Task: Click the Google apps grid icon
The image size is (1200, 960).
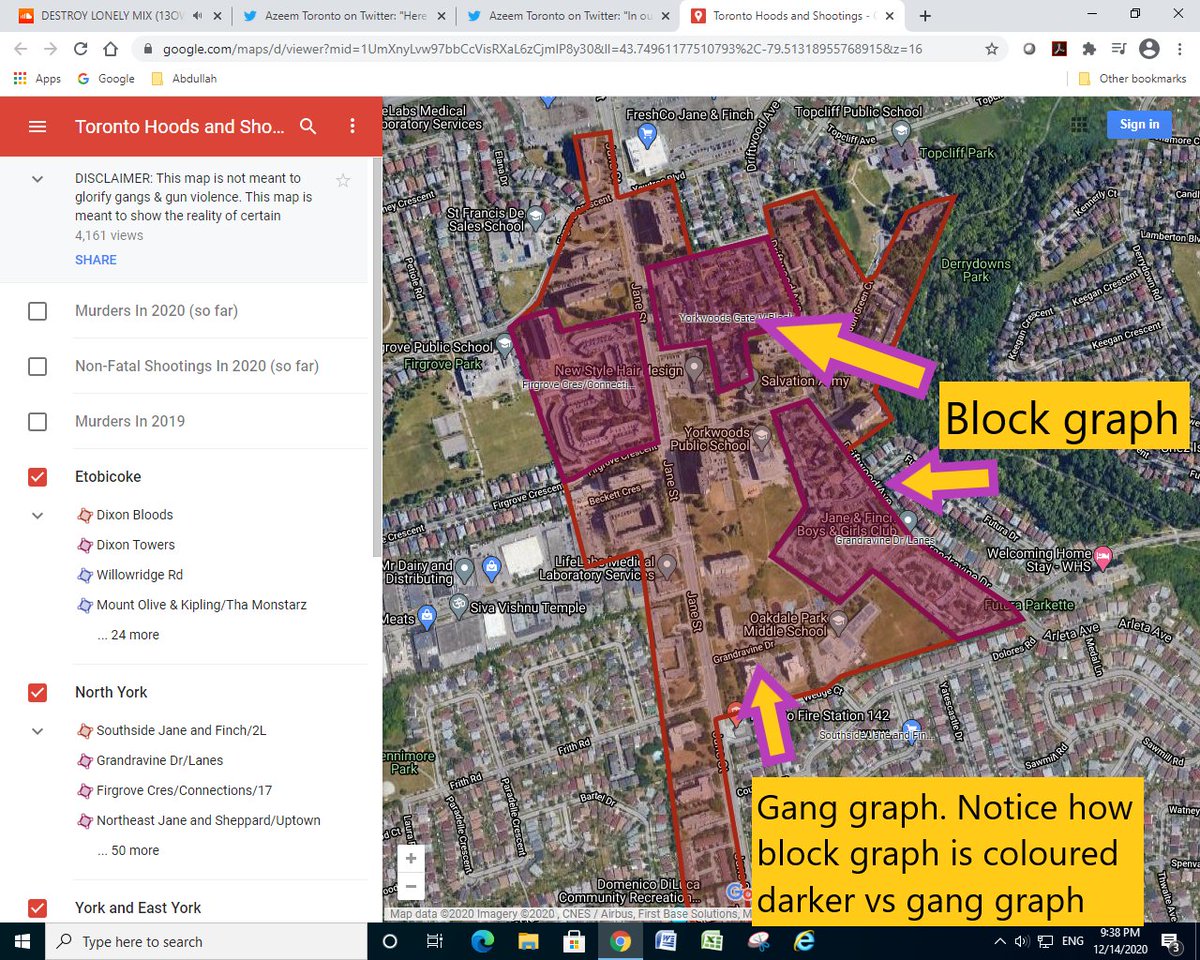Action: (x=1078, y=124)
